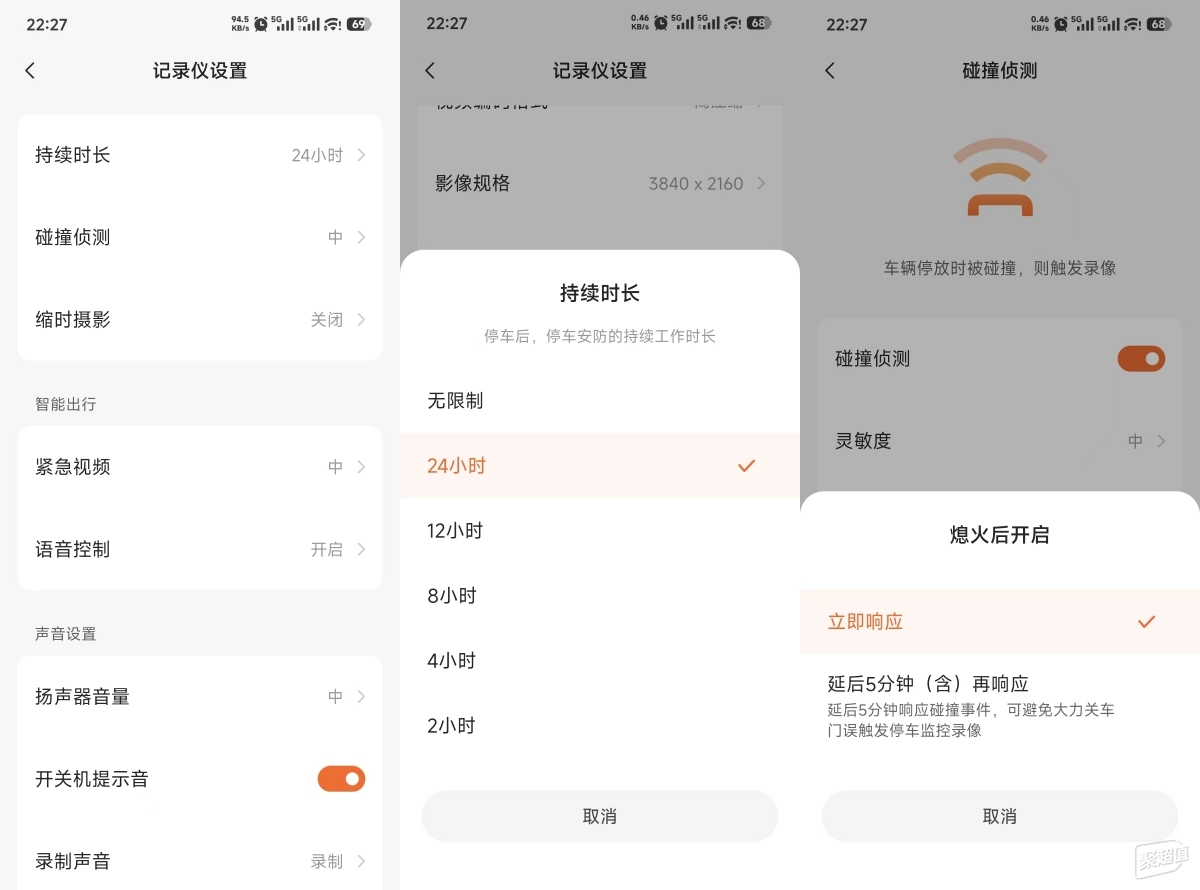1200x890 pixels.
Task: Tap the arrow on 录制声音 row
Action: click(361, 861)
